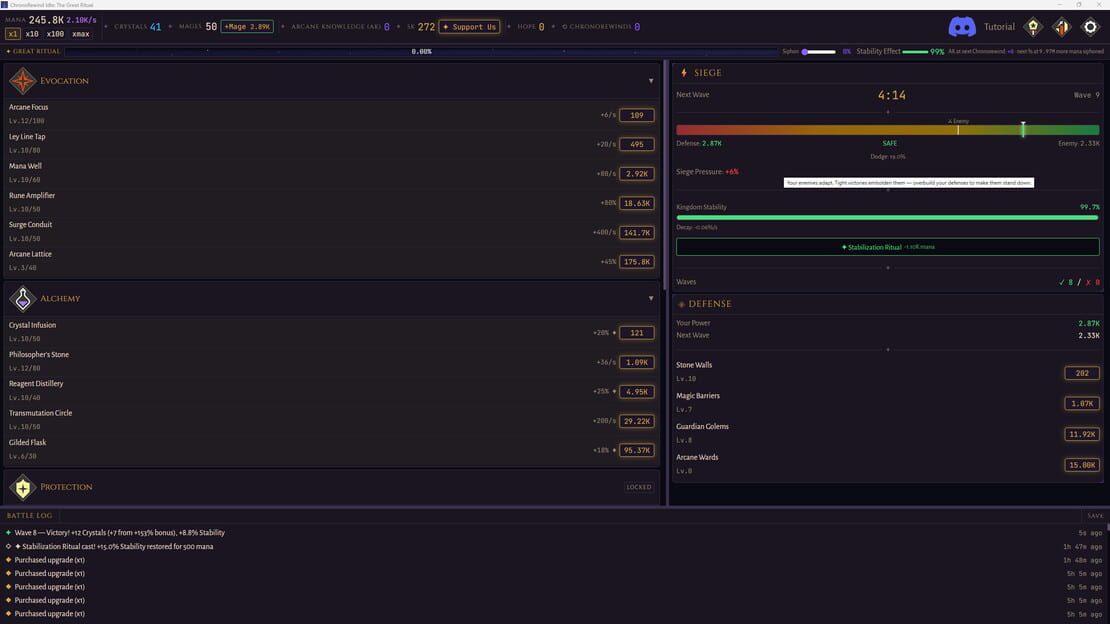The width and height of the screenshot is (1110, 624).
Task: Select the x100 purchase multiplier
Action: point(55,34)
